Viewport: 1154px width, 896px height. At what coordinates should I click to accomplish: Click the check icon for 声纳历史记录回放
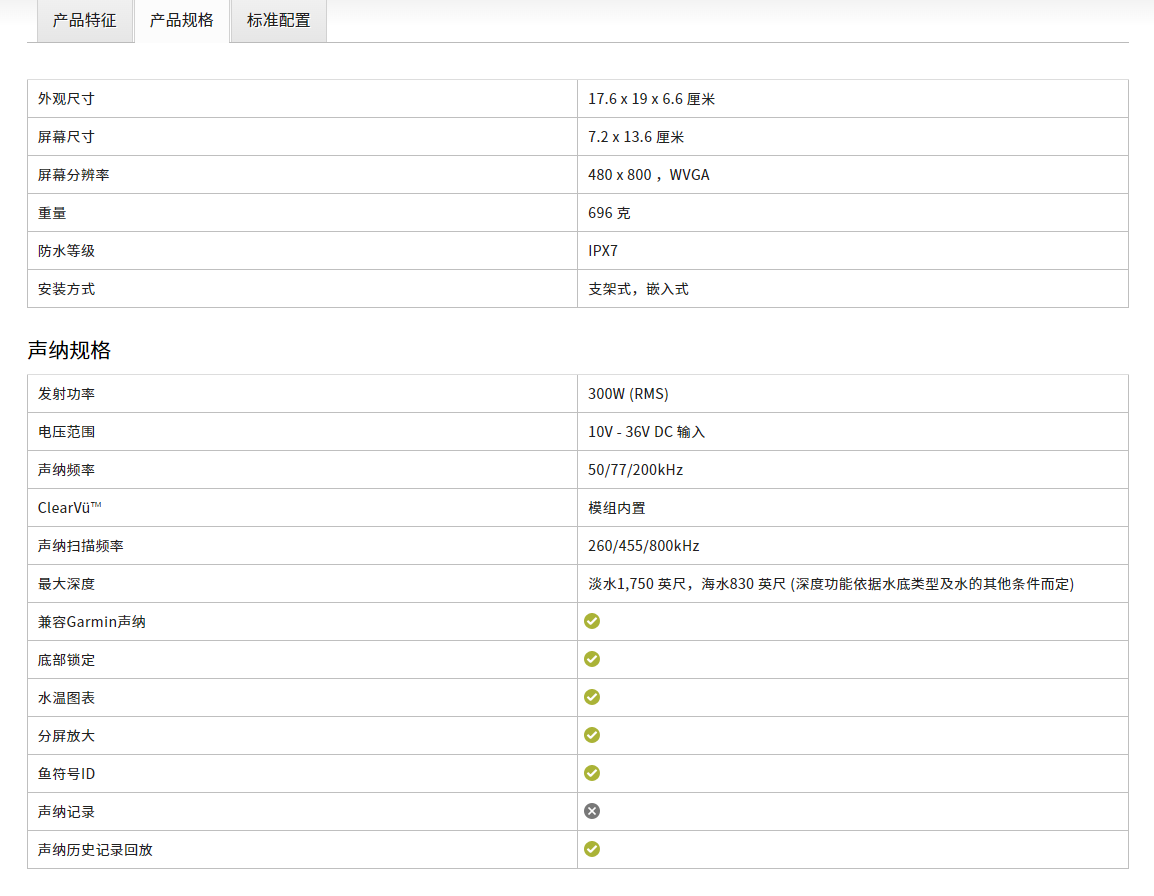click(x=592, y=849)
